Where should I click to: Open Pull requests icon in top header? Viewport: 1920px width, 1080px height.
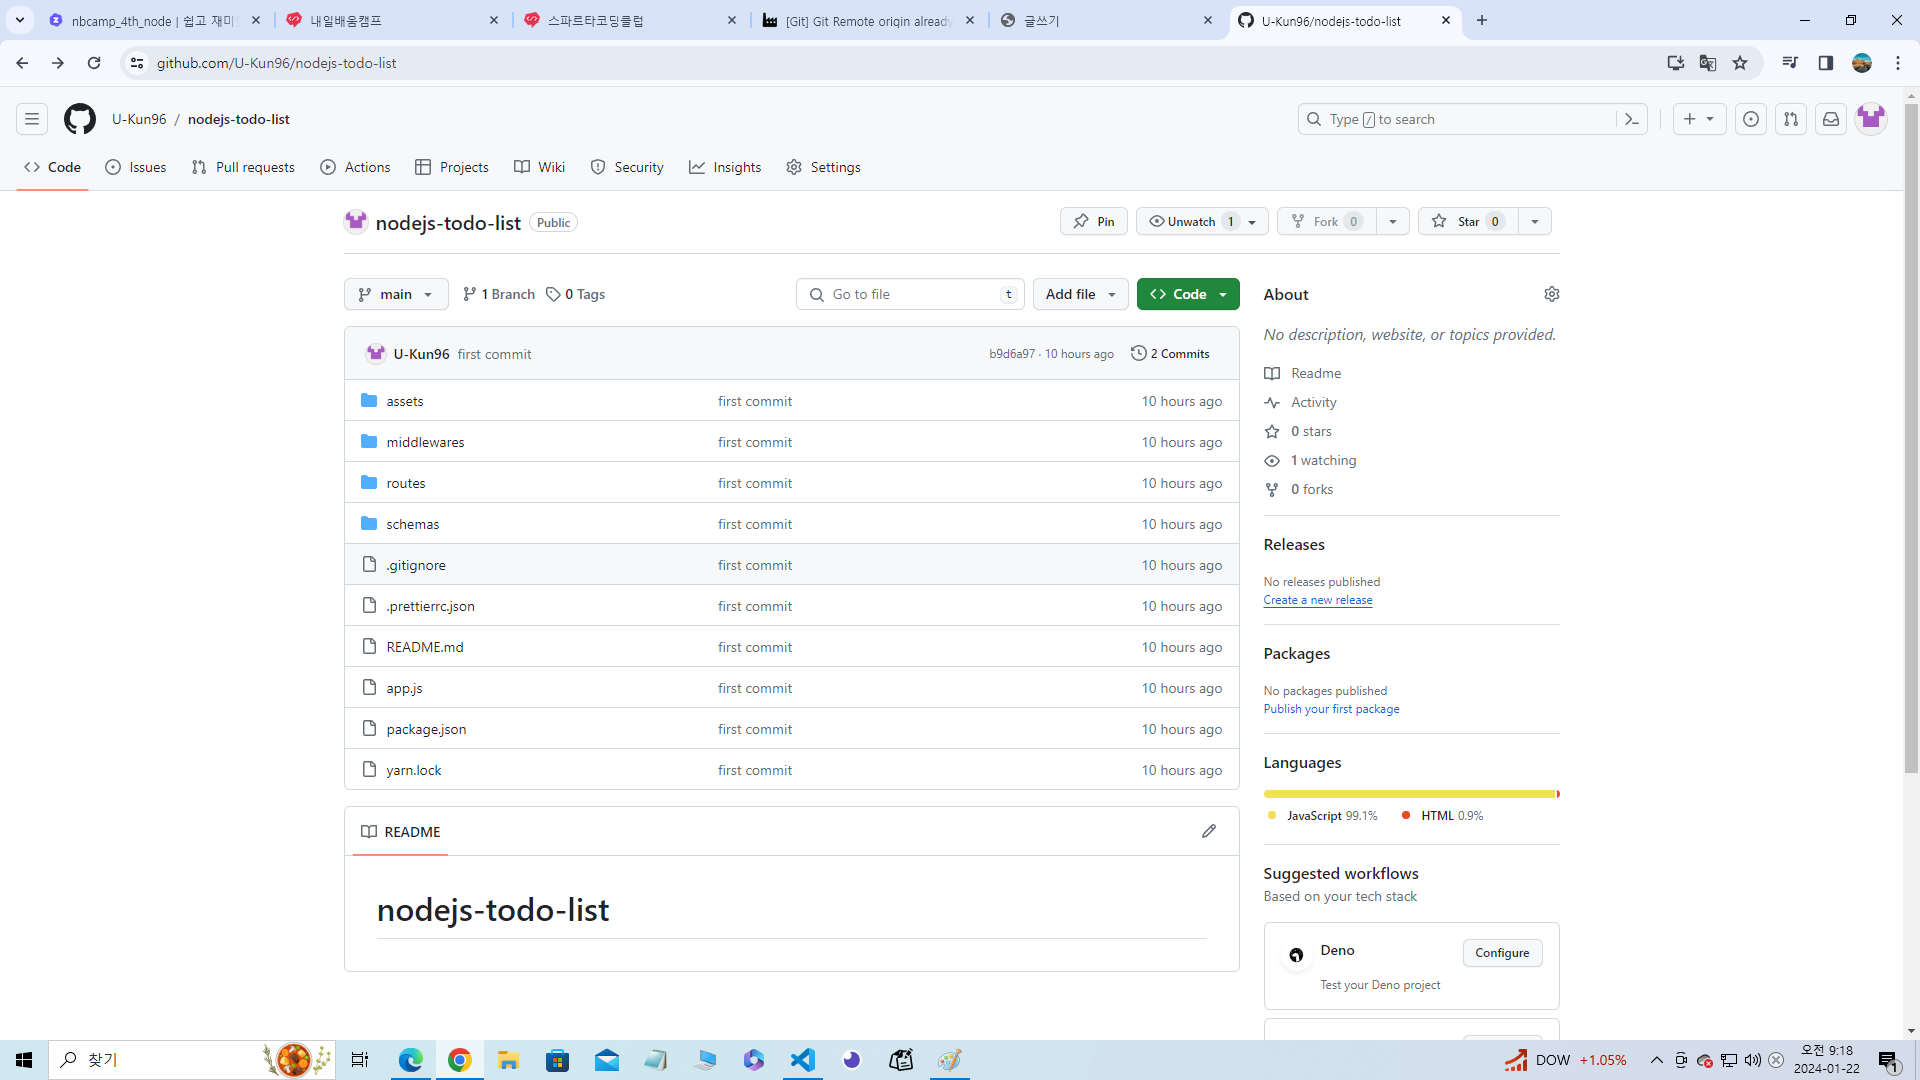tap(1791, 119)
